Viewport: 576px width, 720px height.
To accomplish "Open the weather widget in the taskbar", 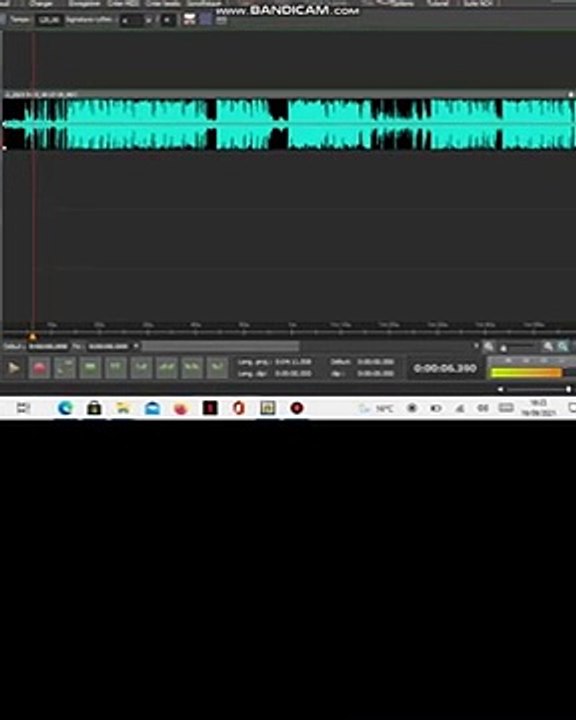I will [x=376, y=408].
